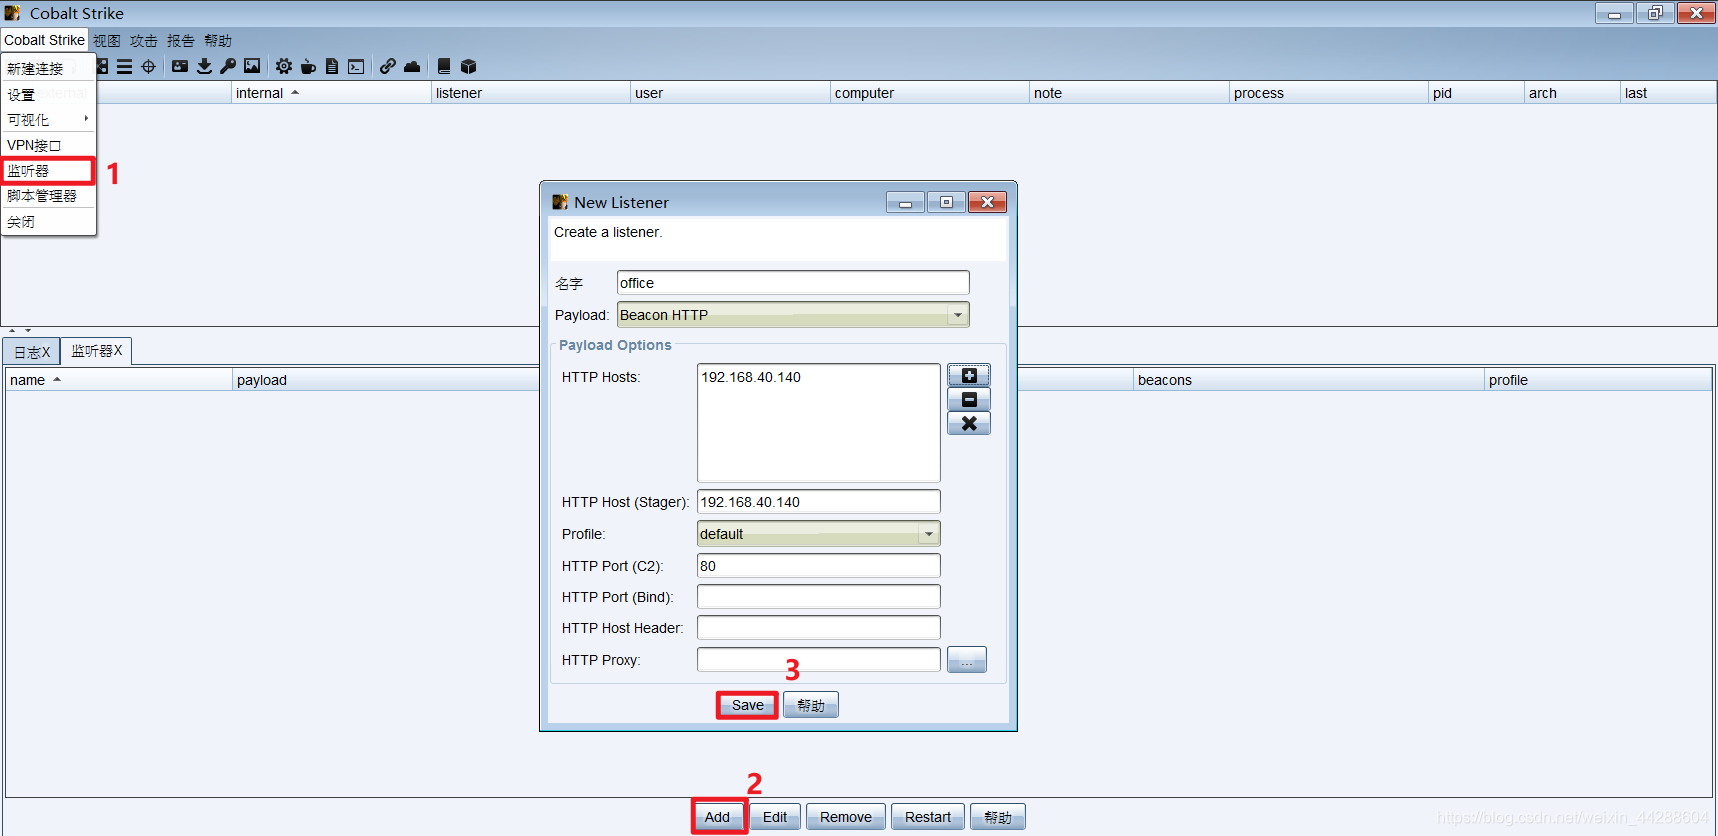Click the document Office macro icon
1718x836 pixels.
click(332, 67)
